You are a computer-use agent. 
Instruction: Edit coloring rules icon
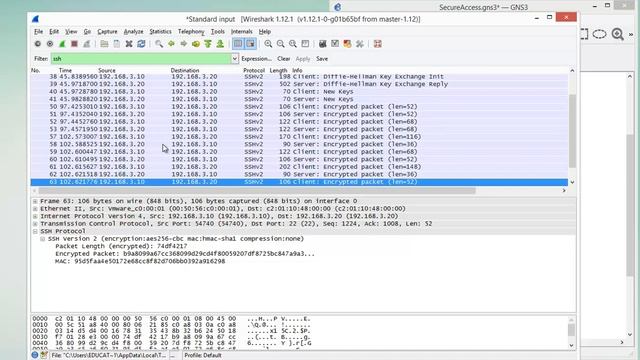(x=347, y=44)
